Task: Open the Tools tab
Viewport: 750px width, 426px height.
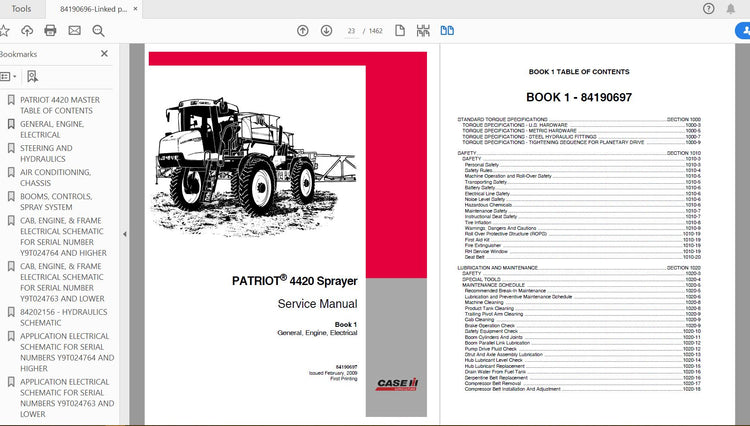Action: [x=21, y=9]
